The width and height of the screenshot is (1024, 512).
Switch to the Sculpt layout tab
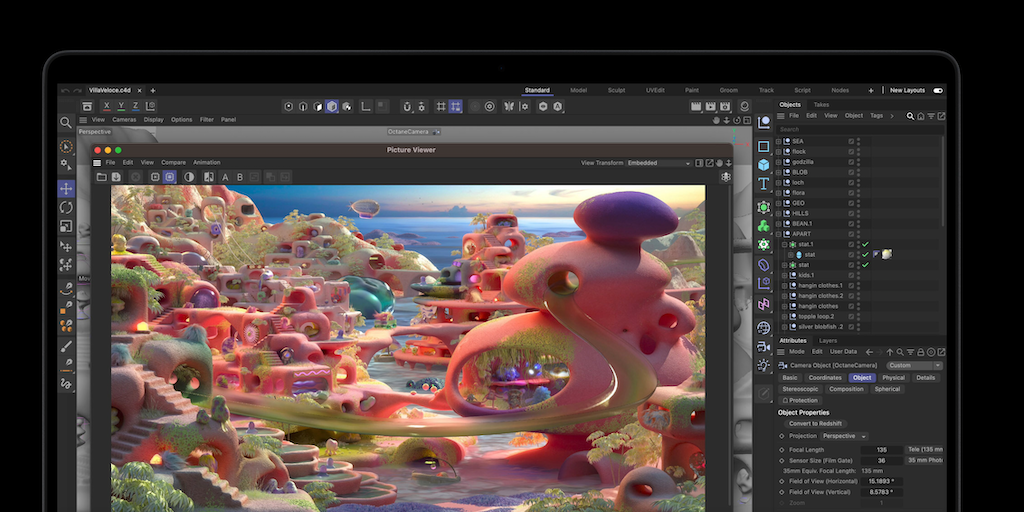click(x=616, y=90)
